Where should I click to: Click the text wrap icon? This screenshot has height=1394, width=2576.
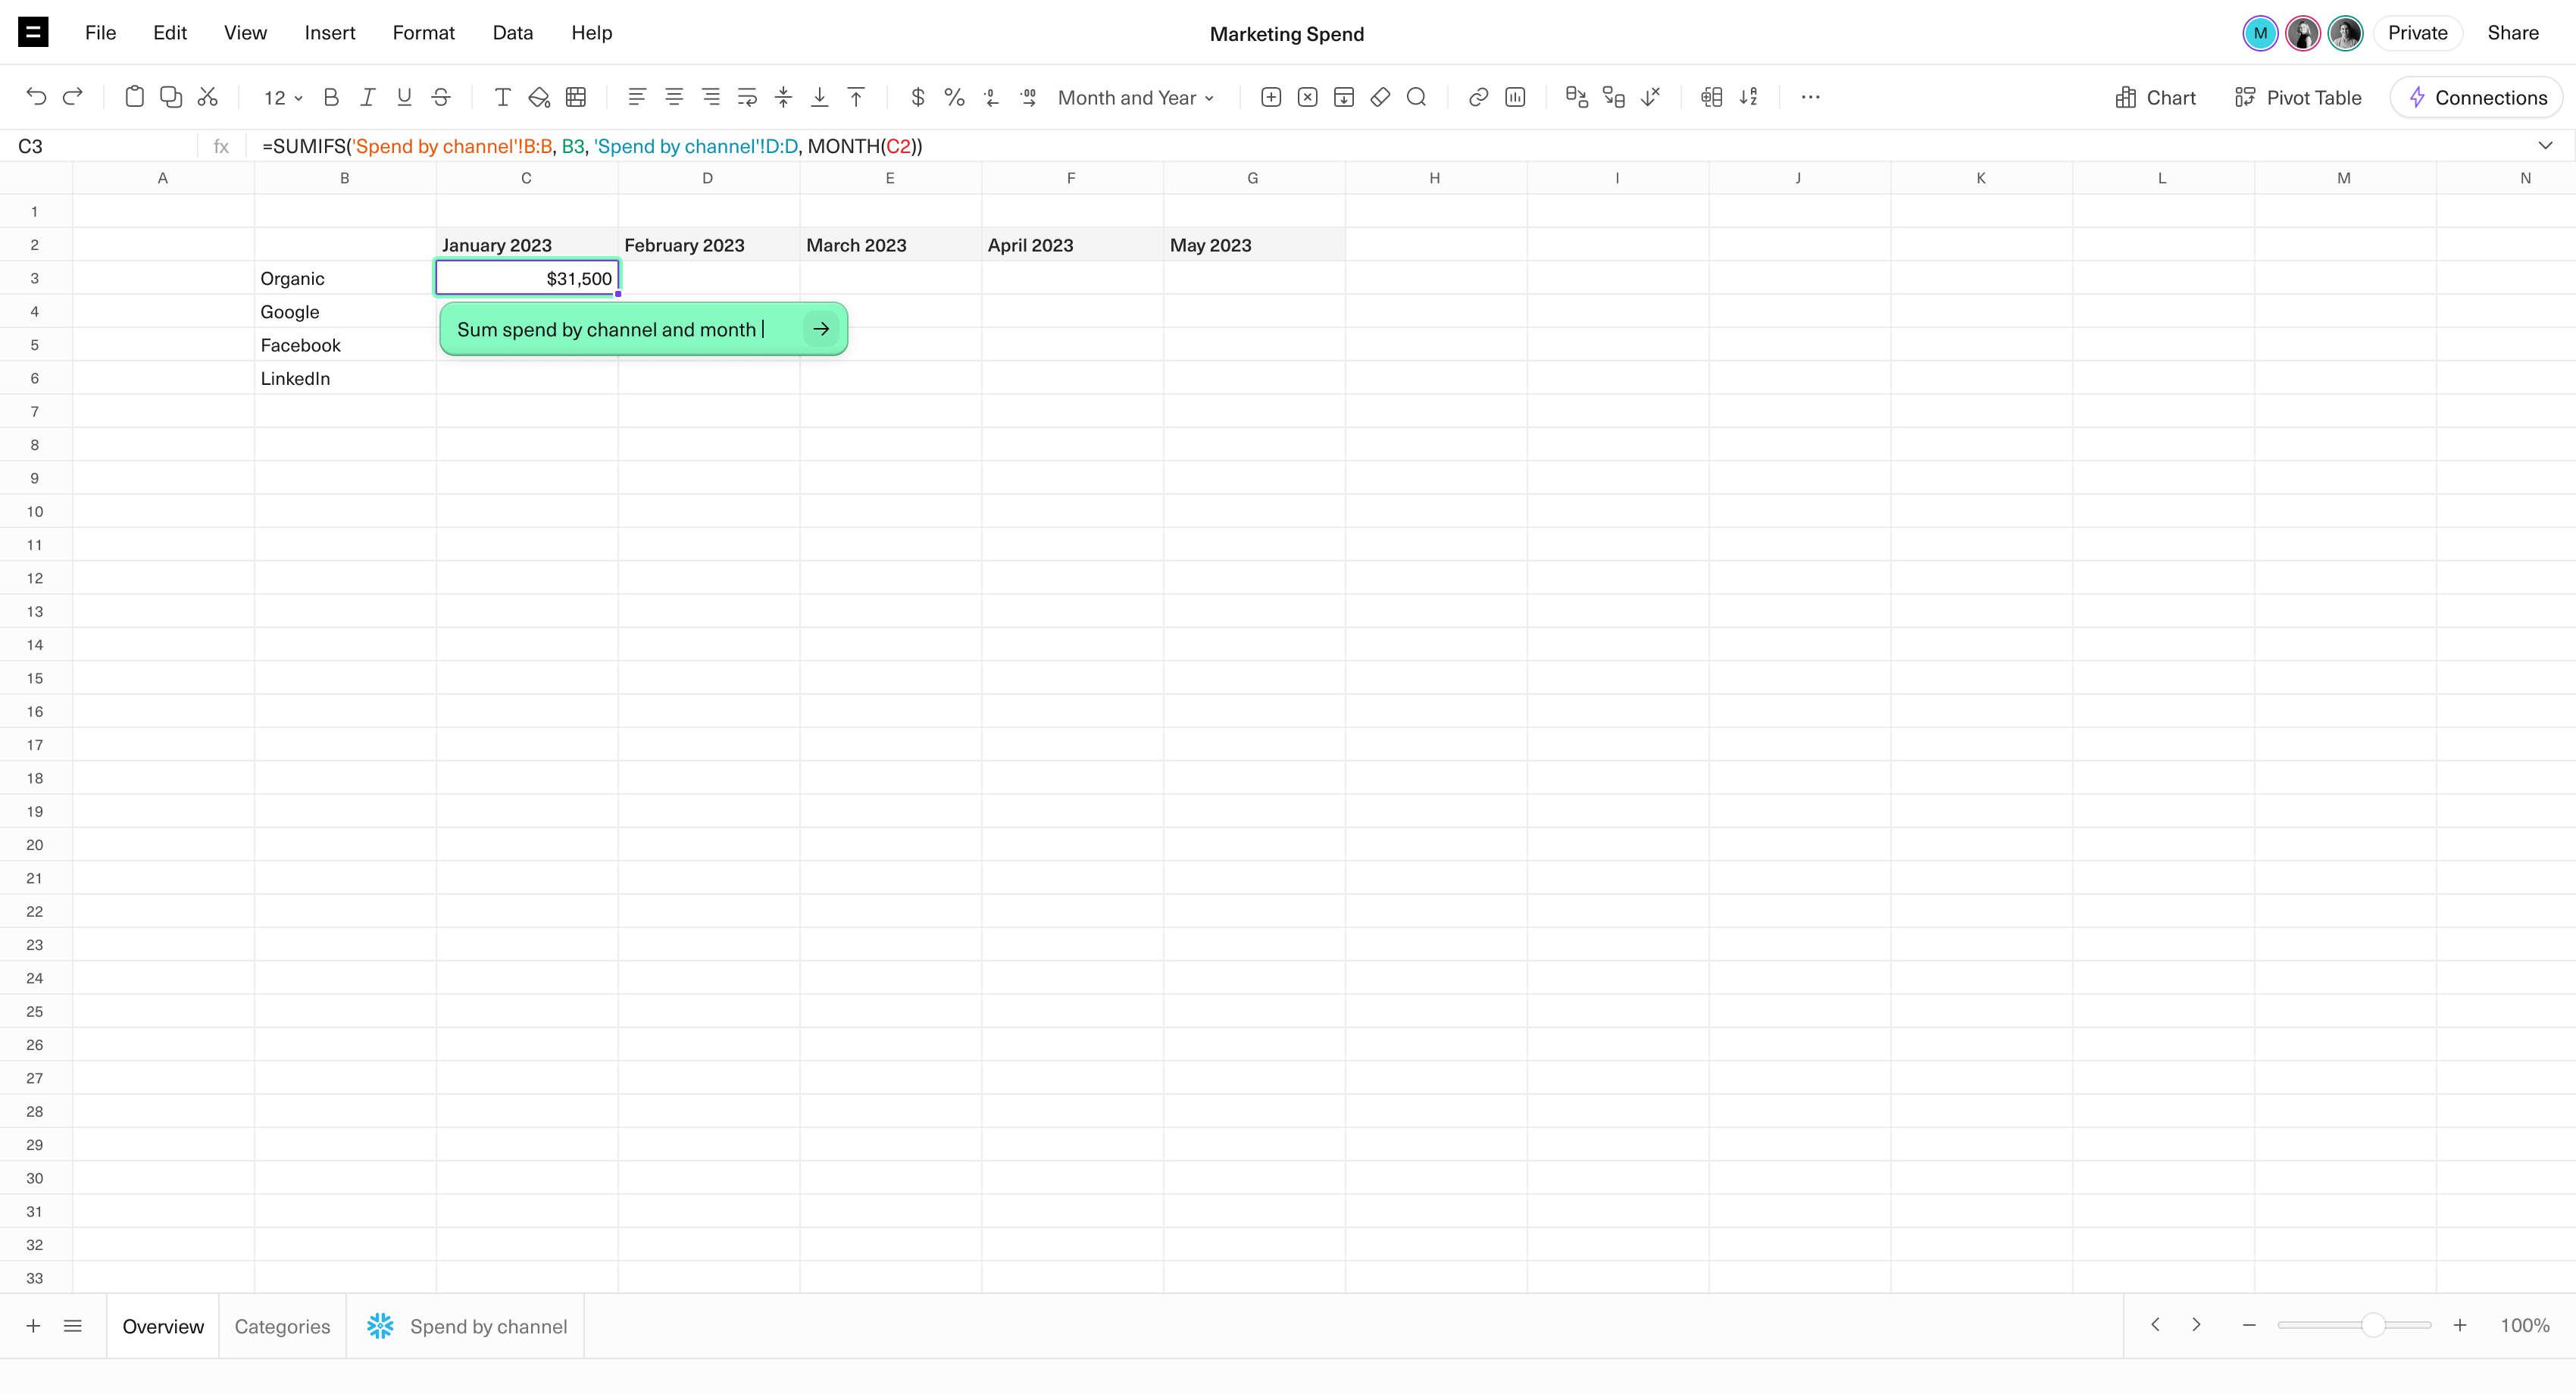point(747,97)
